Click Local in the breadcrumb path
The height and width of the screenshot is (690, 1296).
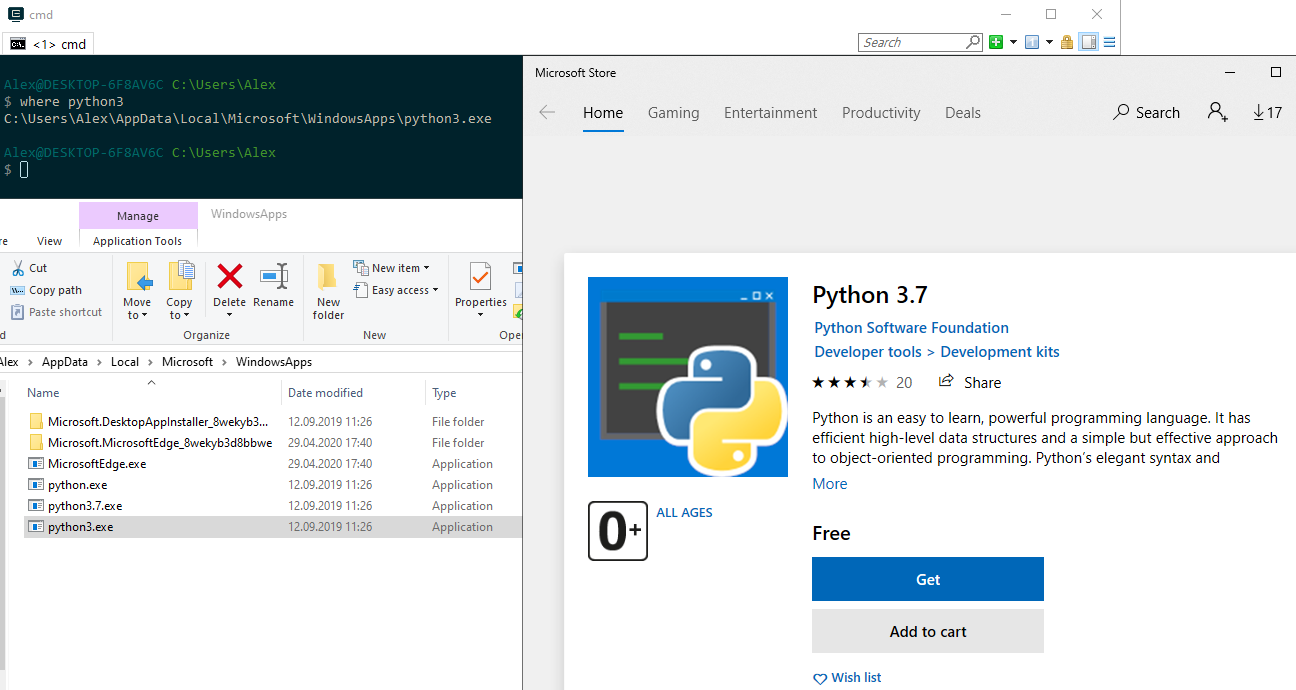tap(125, 362)
